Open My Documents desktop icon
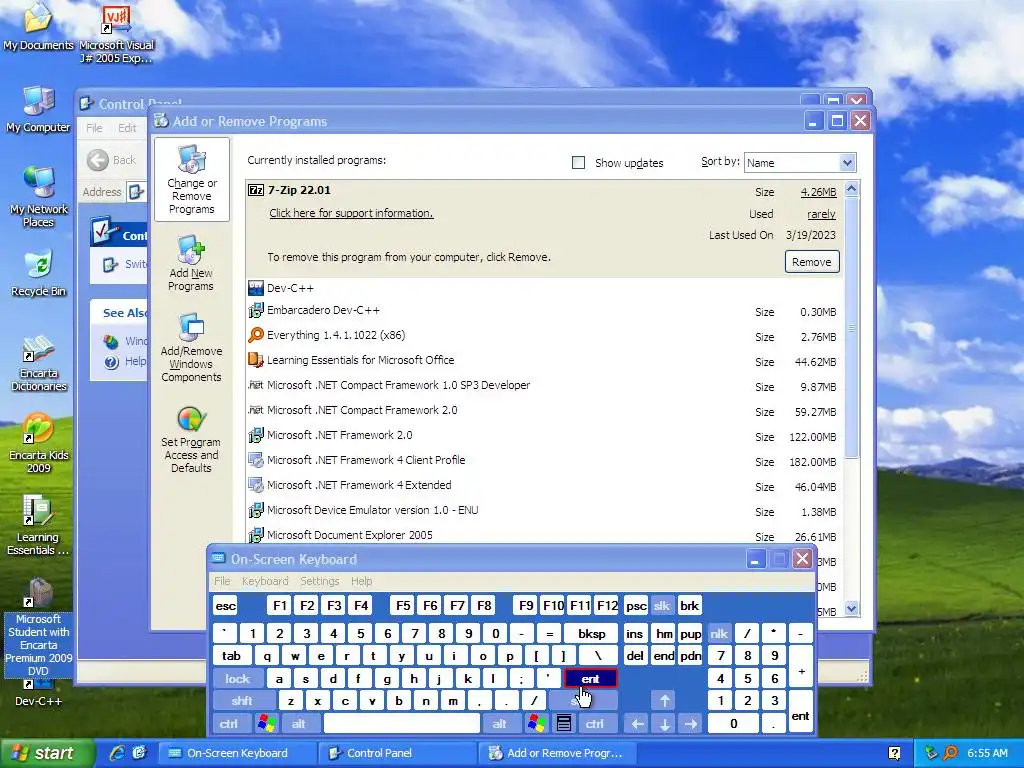This screenshot has width=1024, height=768. pos(38,26)
